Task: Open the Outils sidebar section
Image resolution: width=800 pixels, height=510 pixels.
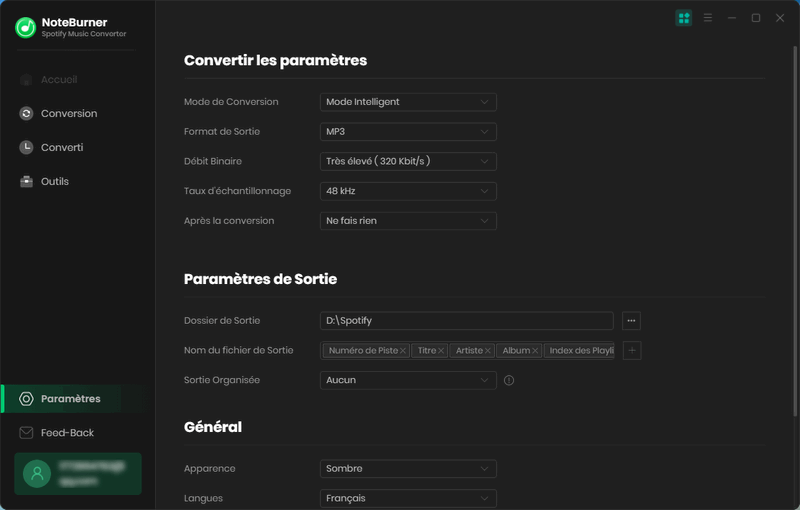Action: click(x=54, y=182)
